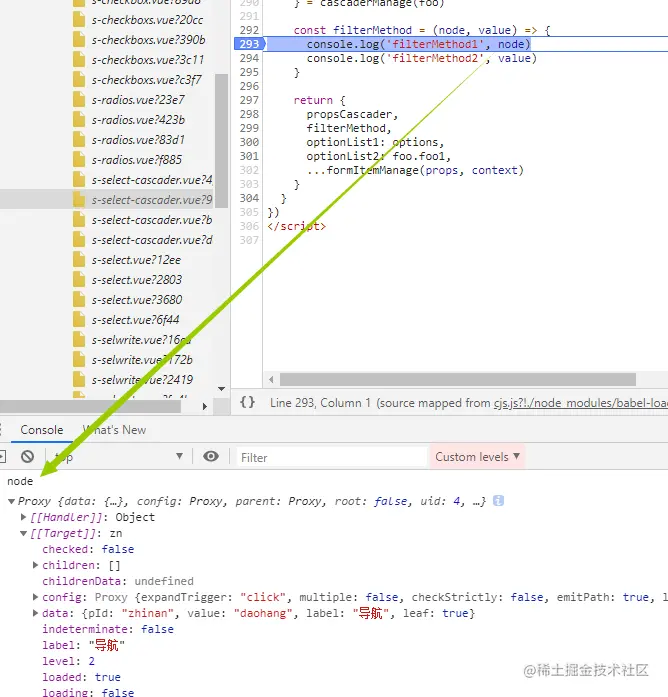Collapse the Proxy object root entry

pyautogui.click(x=12, y=501)
